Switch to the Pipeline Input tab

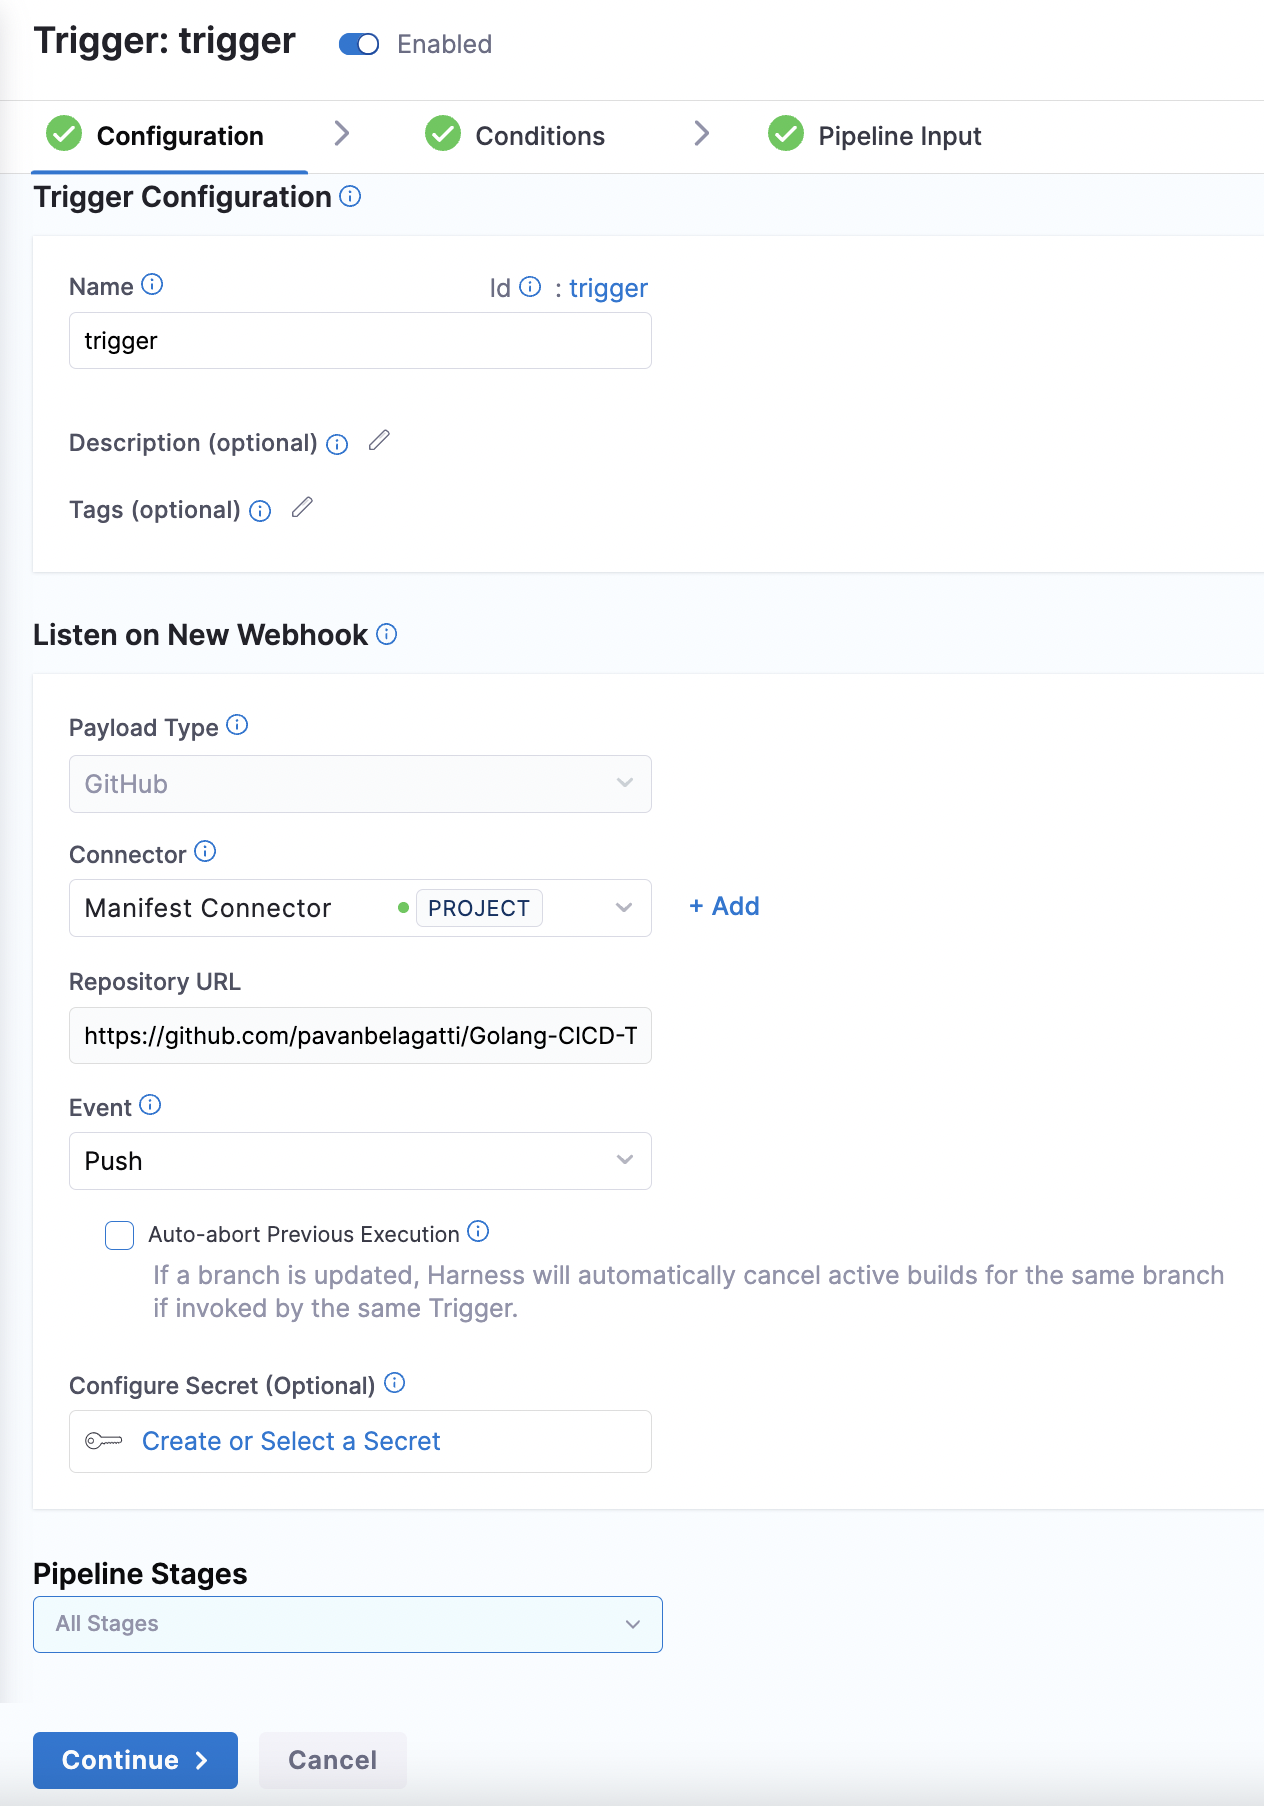[899, 135]
